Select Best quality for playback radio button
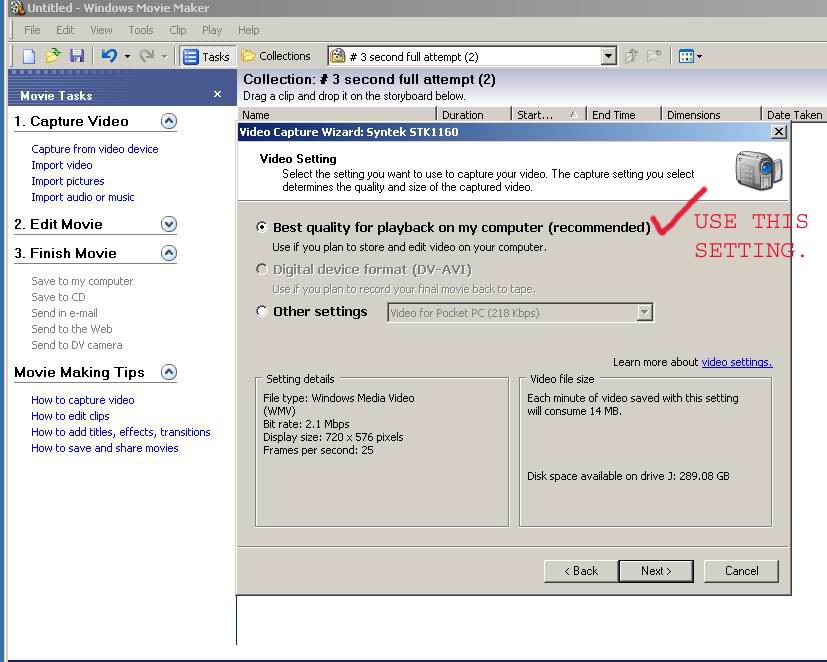 click(x=262, y=227)
